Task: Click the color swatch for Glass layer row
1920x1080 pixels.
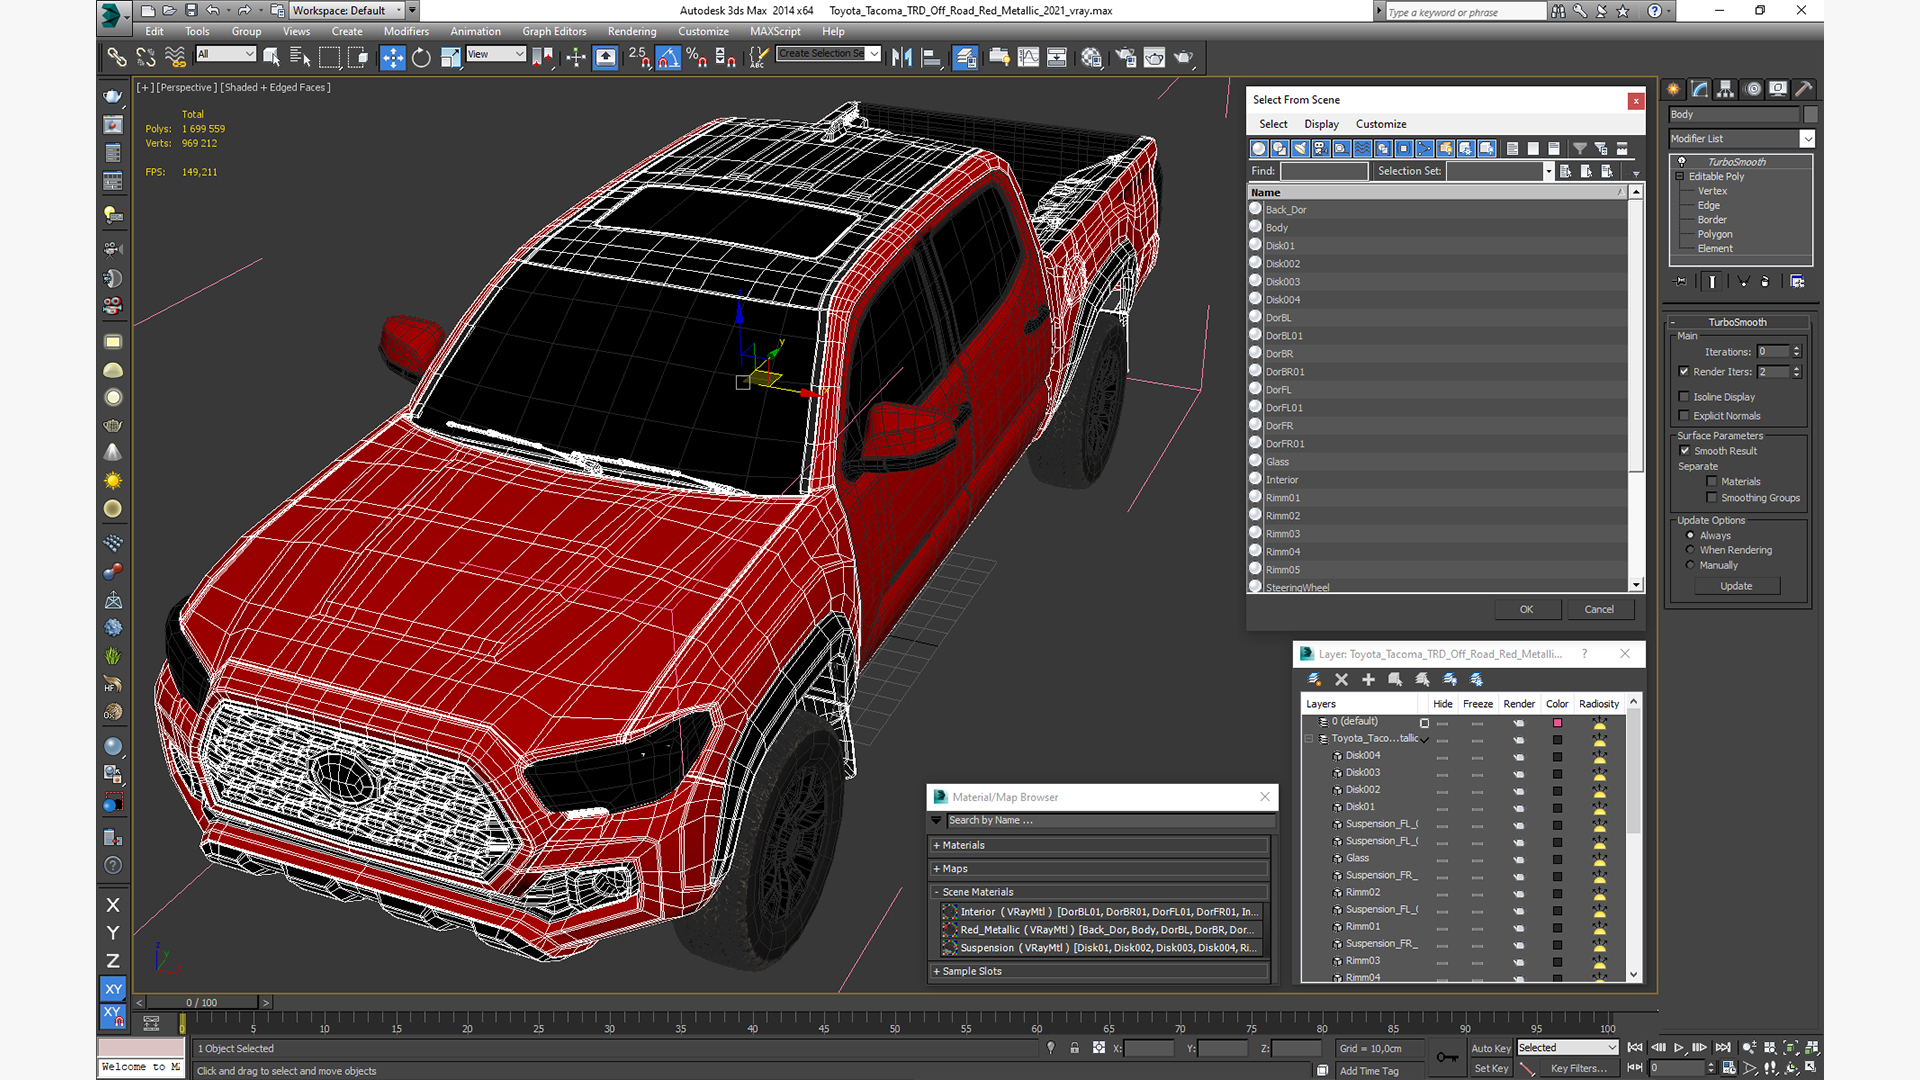Action: [x=1557, y=858]
